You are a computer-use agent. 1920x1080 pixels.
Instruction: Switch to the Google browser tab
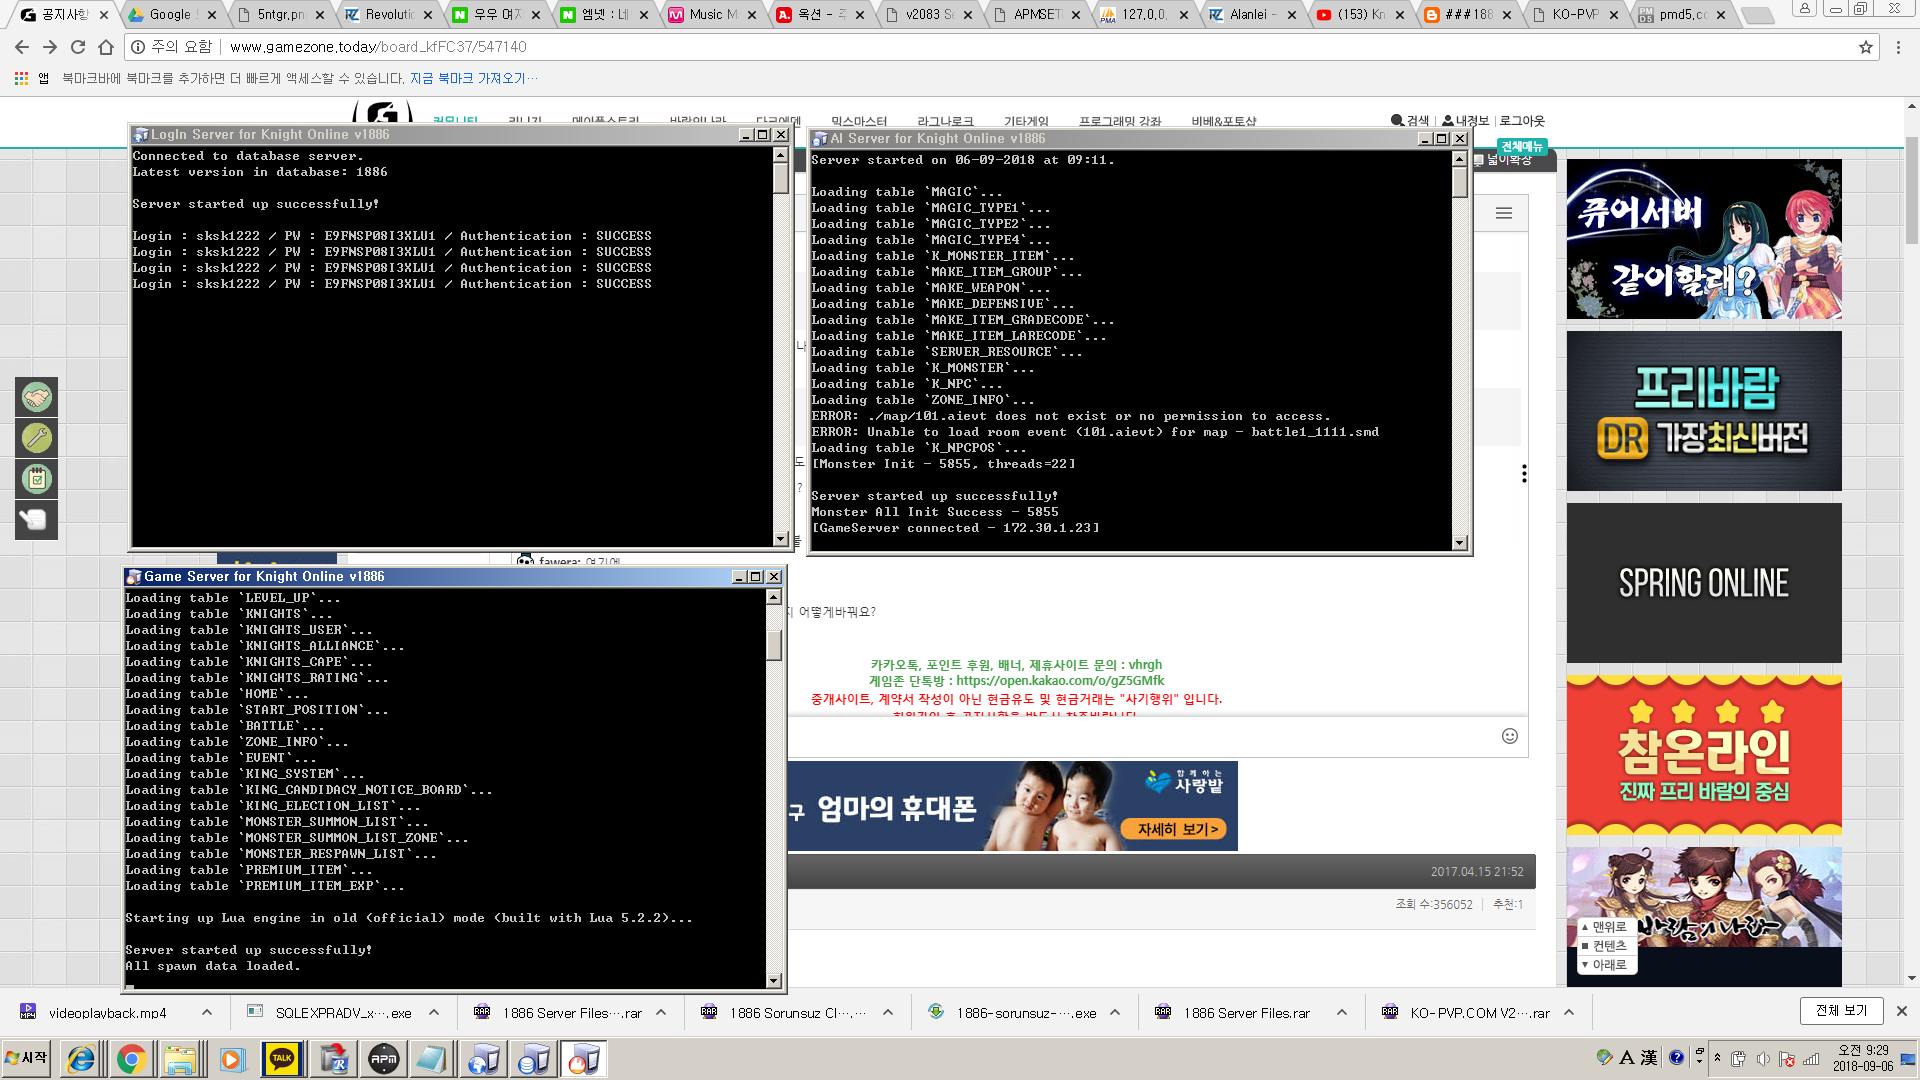click(x=170, y=15)
